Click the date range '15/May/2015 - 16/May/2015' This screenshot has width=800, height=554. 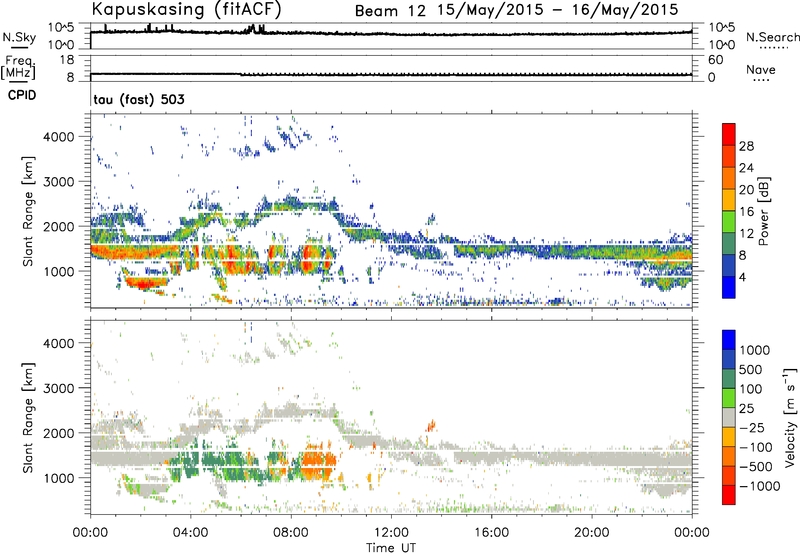coord(558,10)
